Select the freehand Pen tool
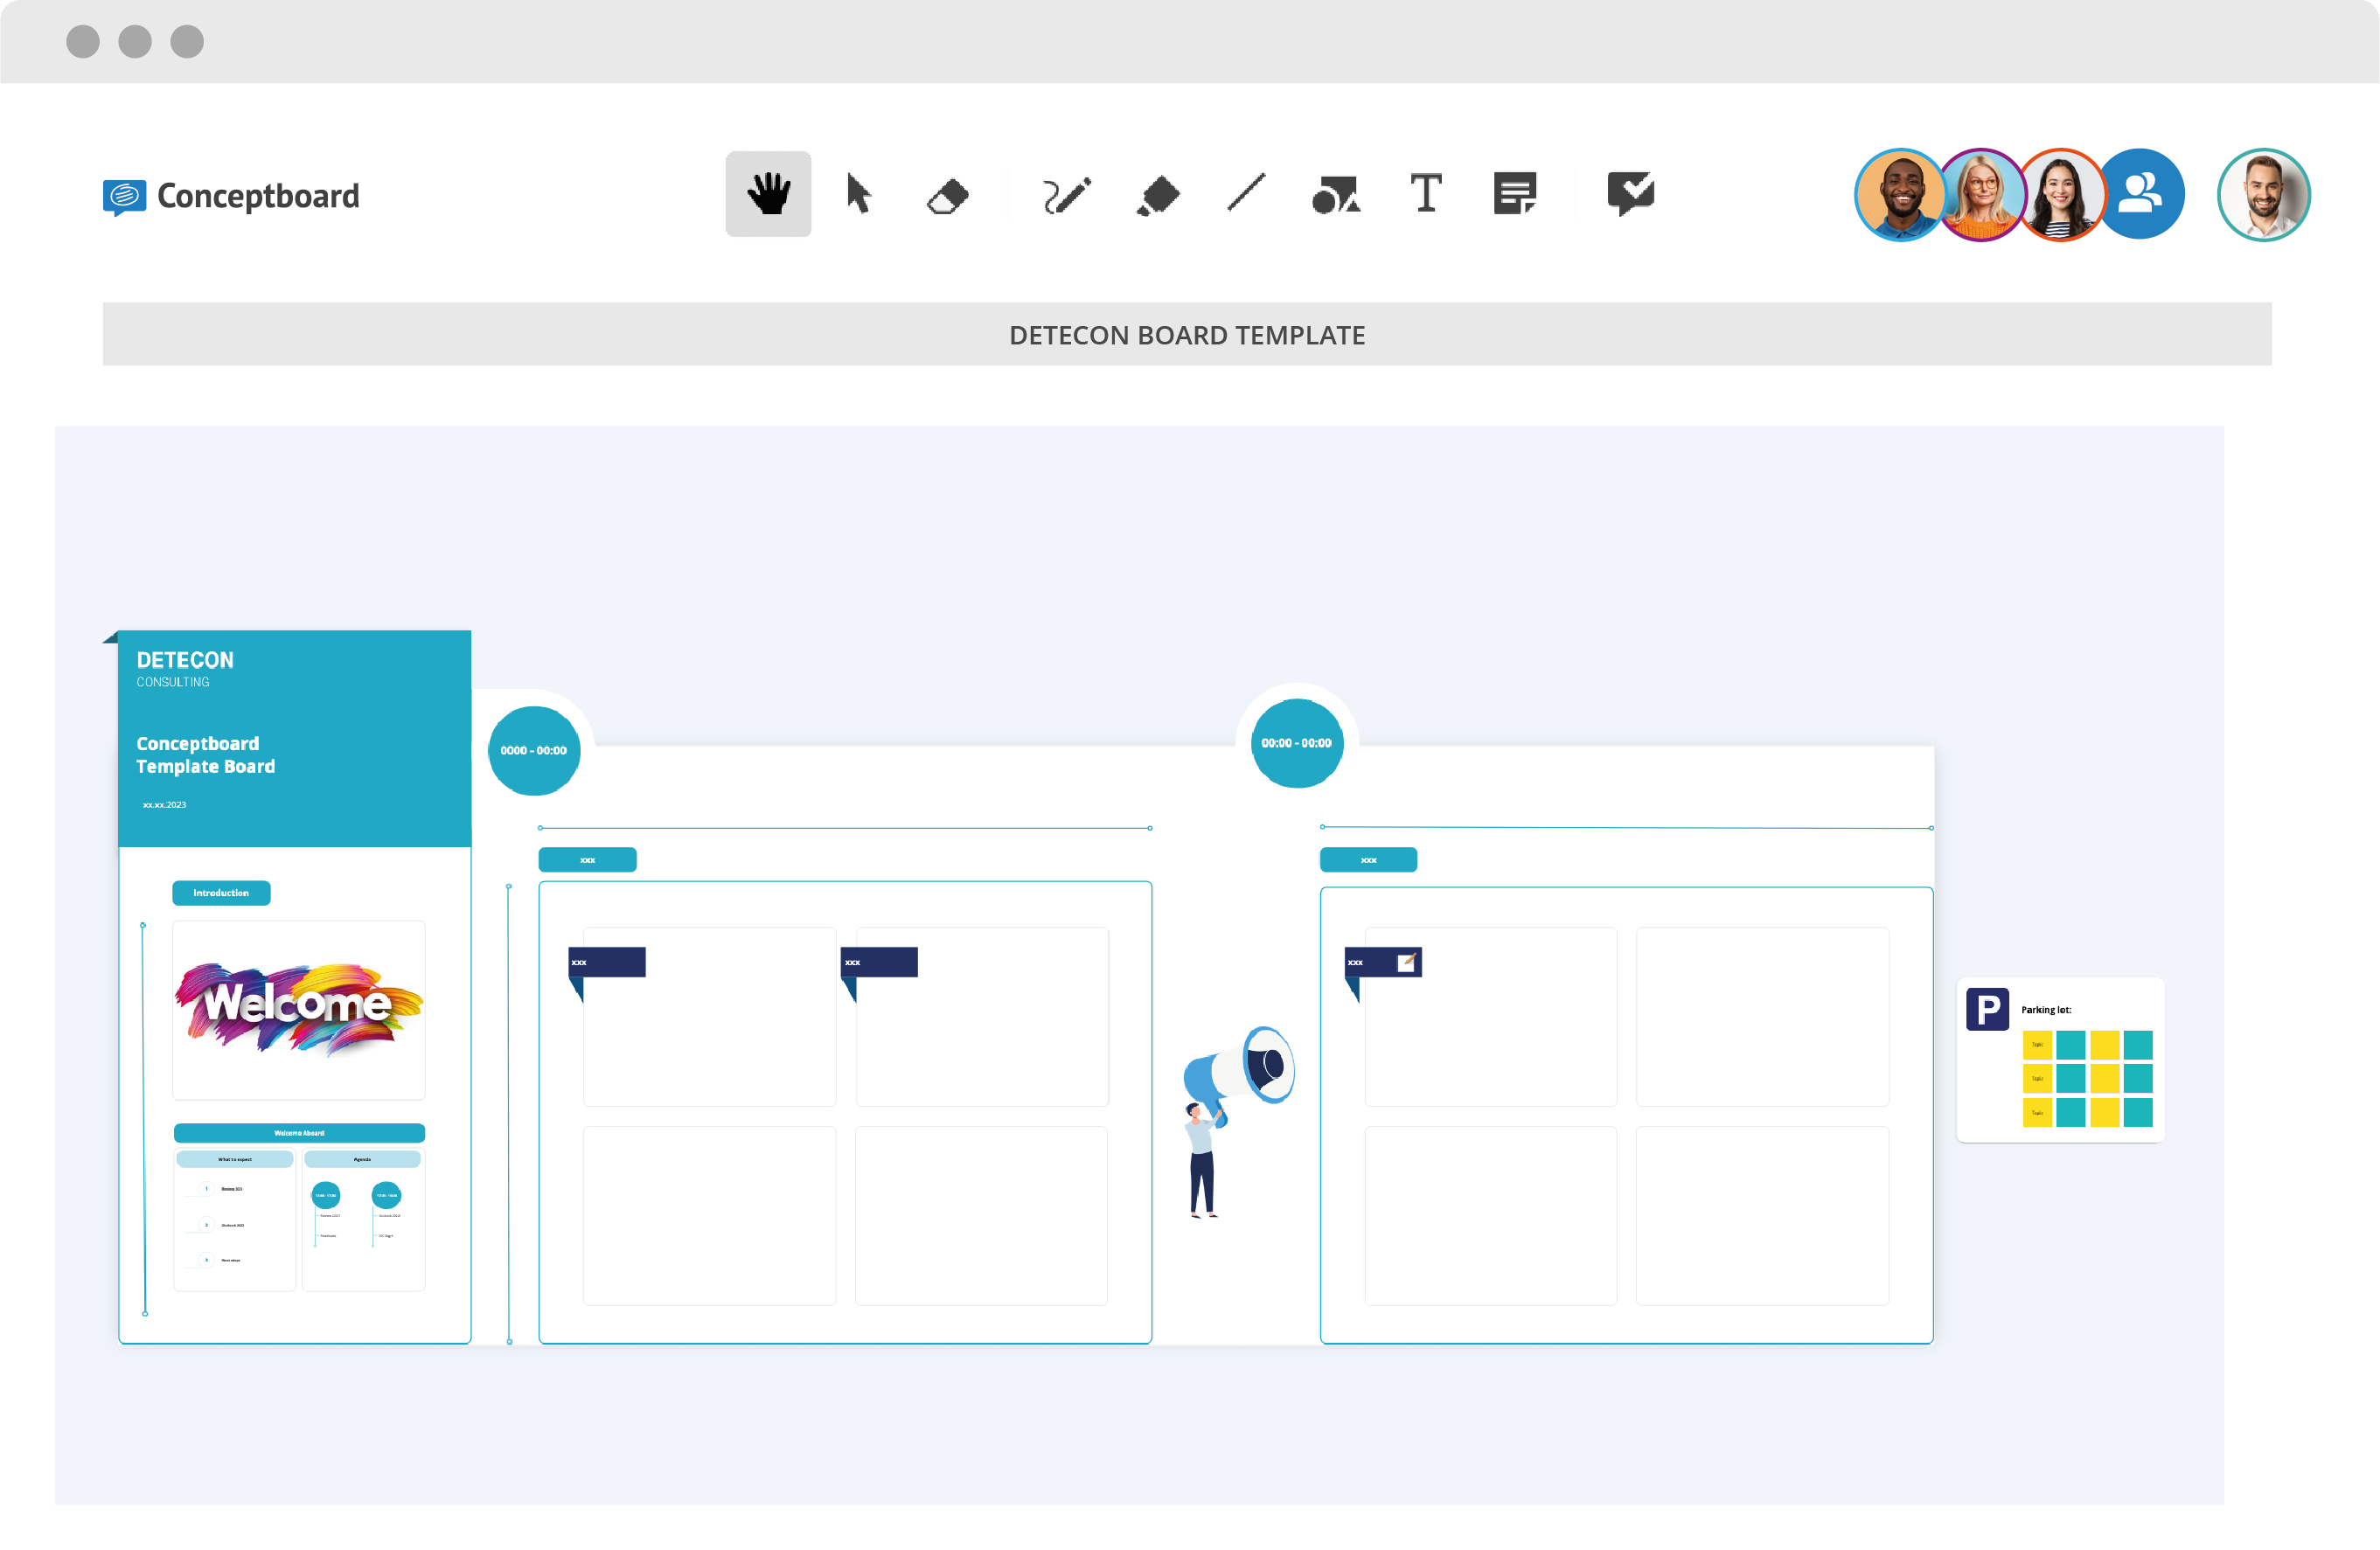Screen dimensions: 2380x1550 coord(1066,195)
